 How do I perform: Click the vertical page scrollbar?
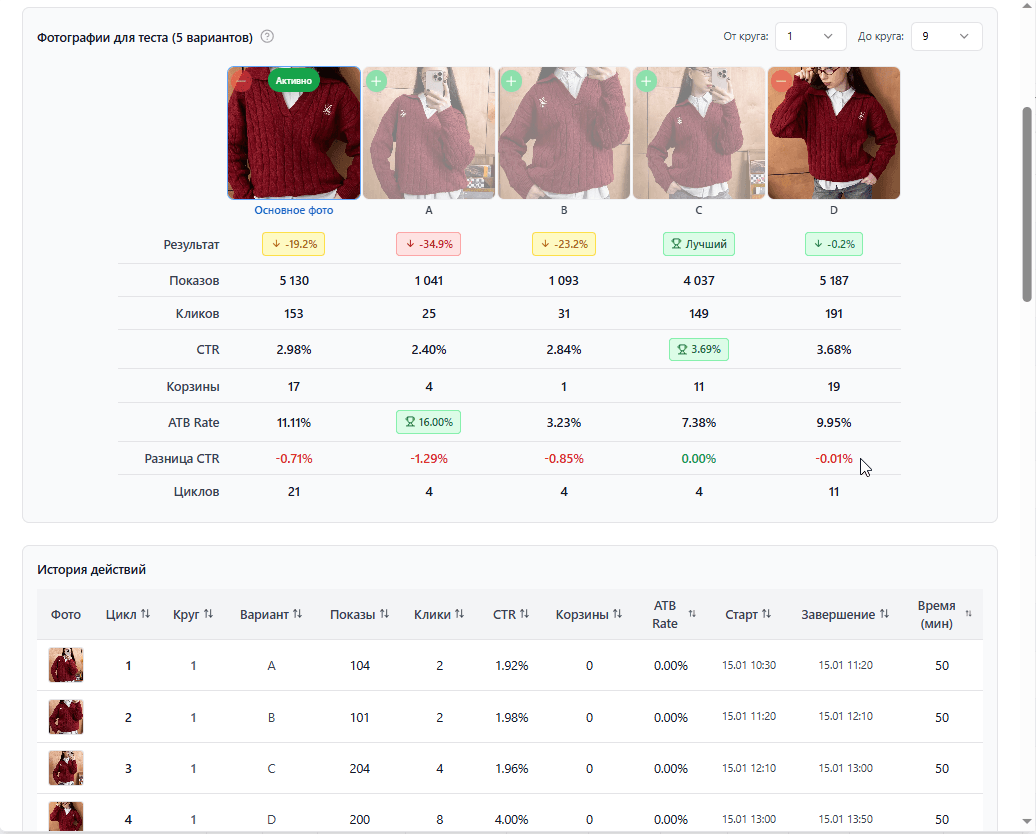(1026, 200)
